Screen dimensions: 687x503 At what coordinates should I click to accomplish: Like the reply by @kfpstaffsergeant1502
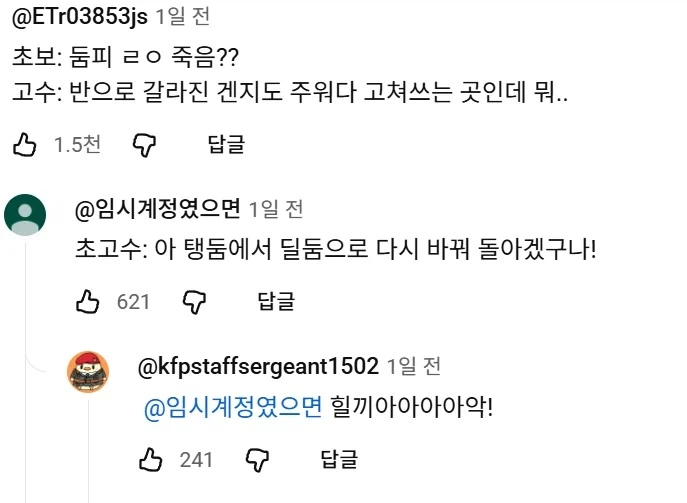click(151, 459)
